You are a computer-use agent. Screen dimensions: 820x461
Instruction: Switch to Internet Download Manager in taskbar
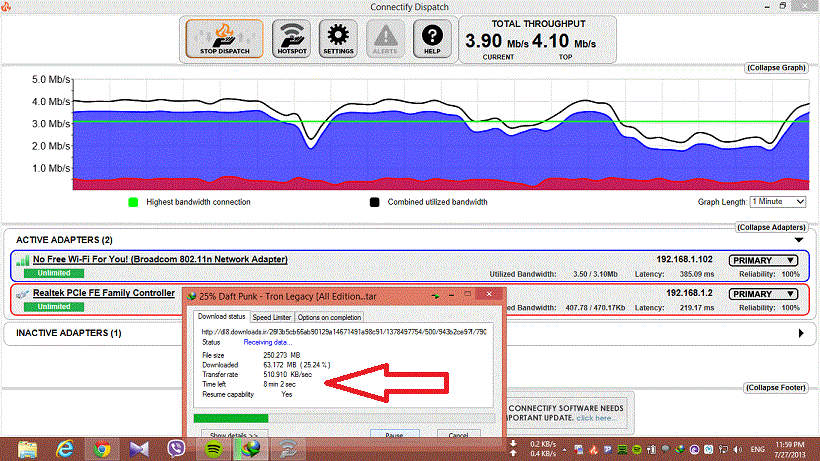click(x=250, y=450)
